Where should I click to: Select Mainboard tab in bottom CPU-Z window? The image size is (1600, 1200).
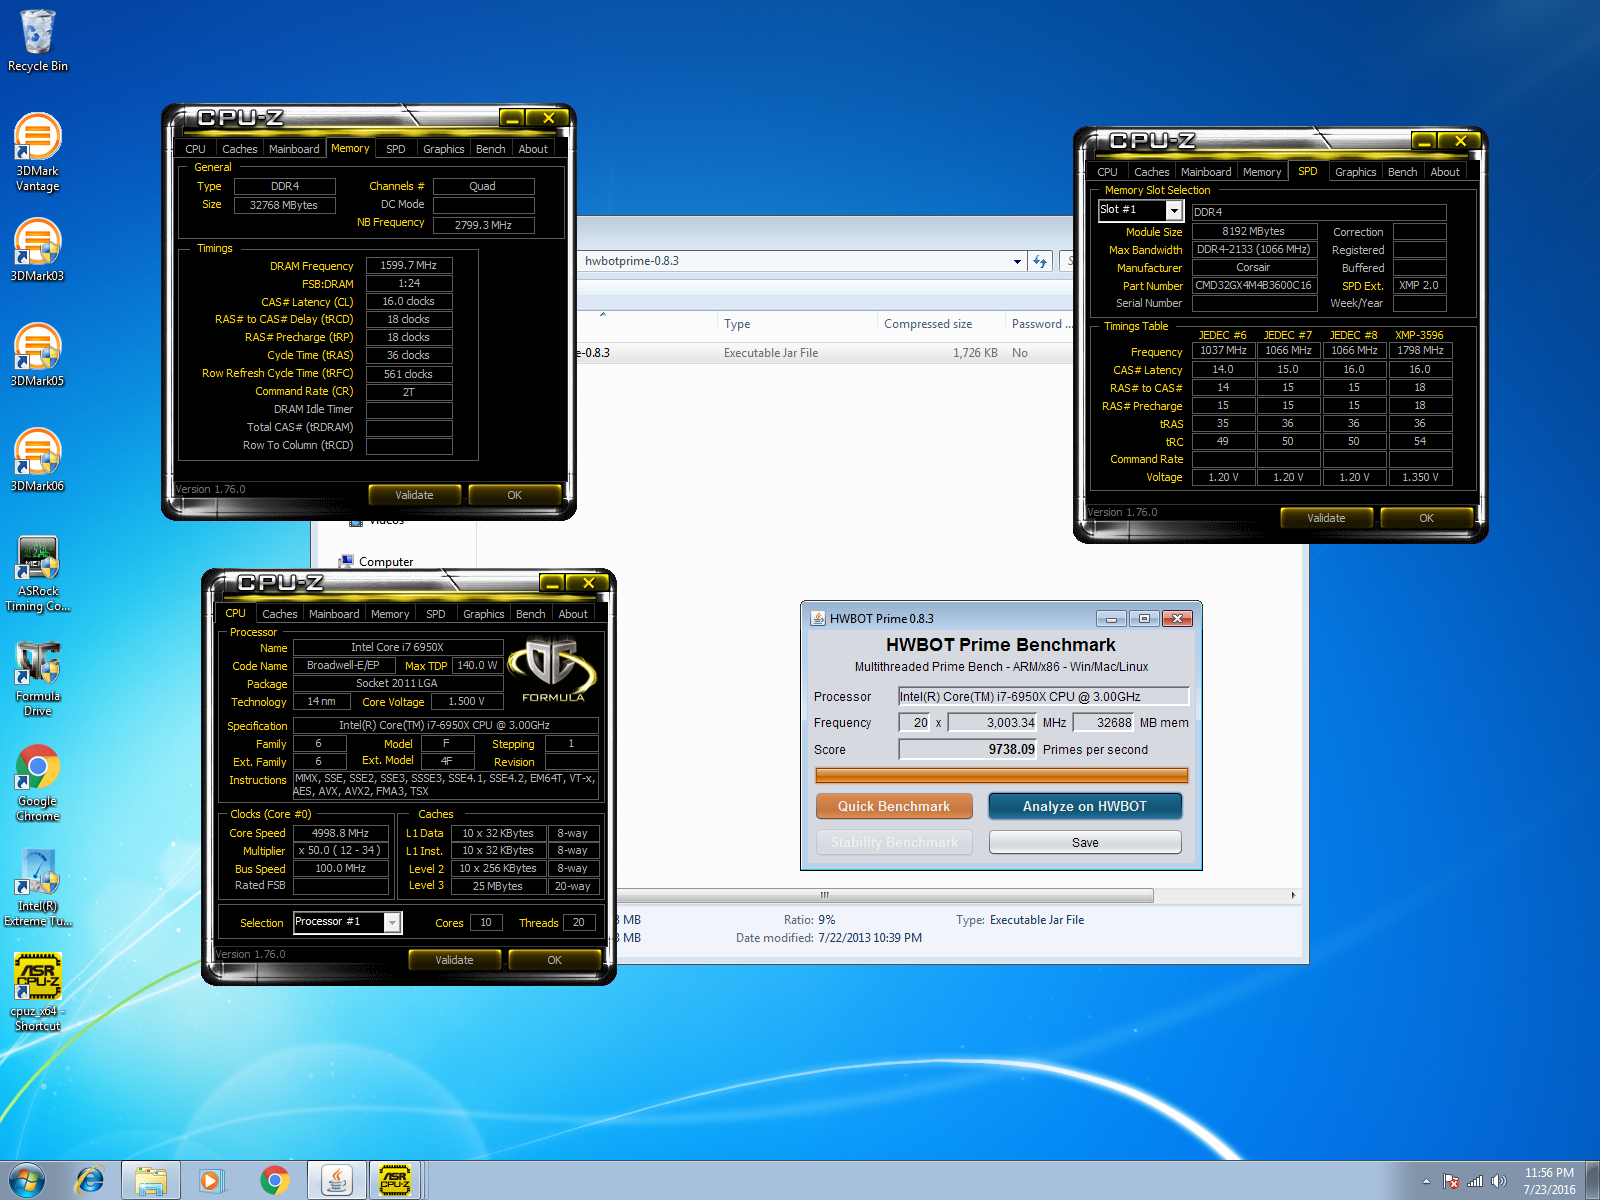tap(334, 614)
